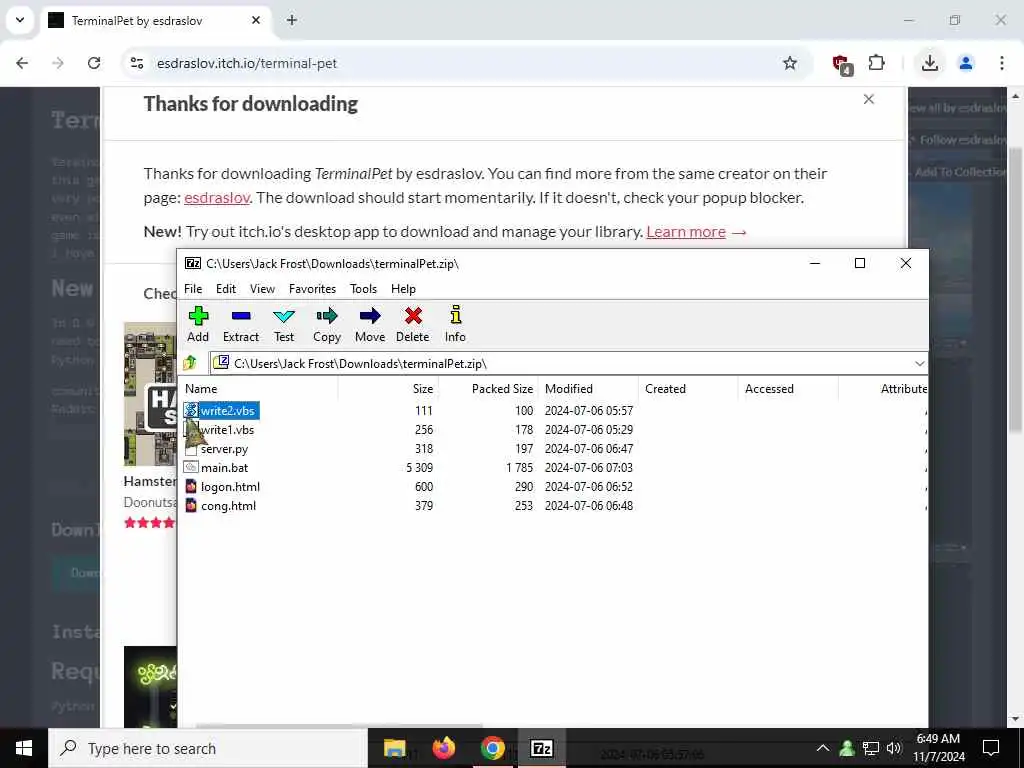Extract files using the Extract toolbar icon
The width and height of the screenshot is (1024, 768).
240,325
